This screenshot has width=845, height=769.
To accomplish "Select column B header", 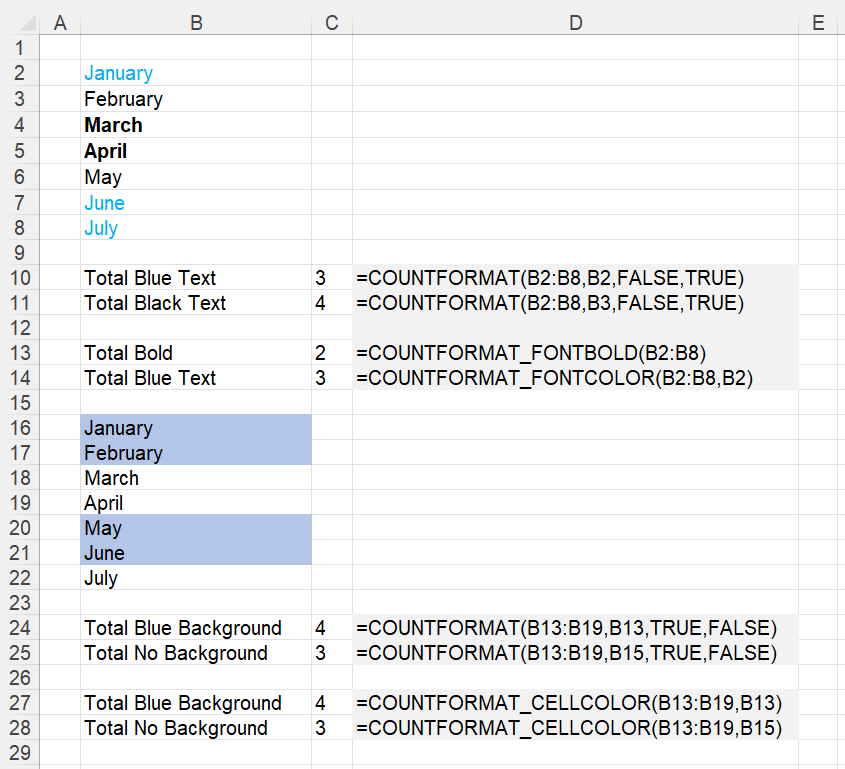I will coord(196,23).
